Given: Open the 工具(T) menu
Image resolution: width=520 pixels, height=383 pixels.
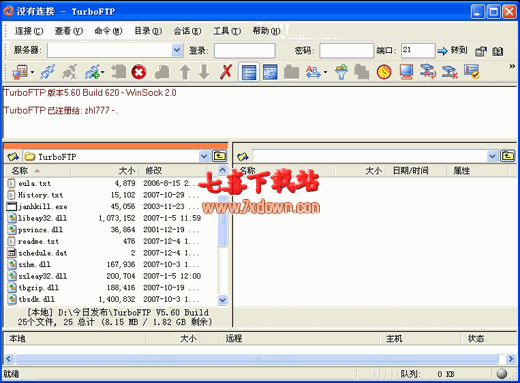Looking at the screenshot, I should 227,31.
